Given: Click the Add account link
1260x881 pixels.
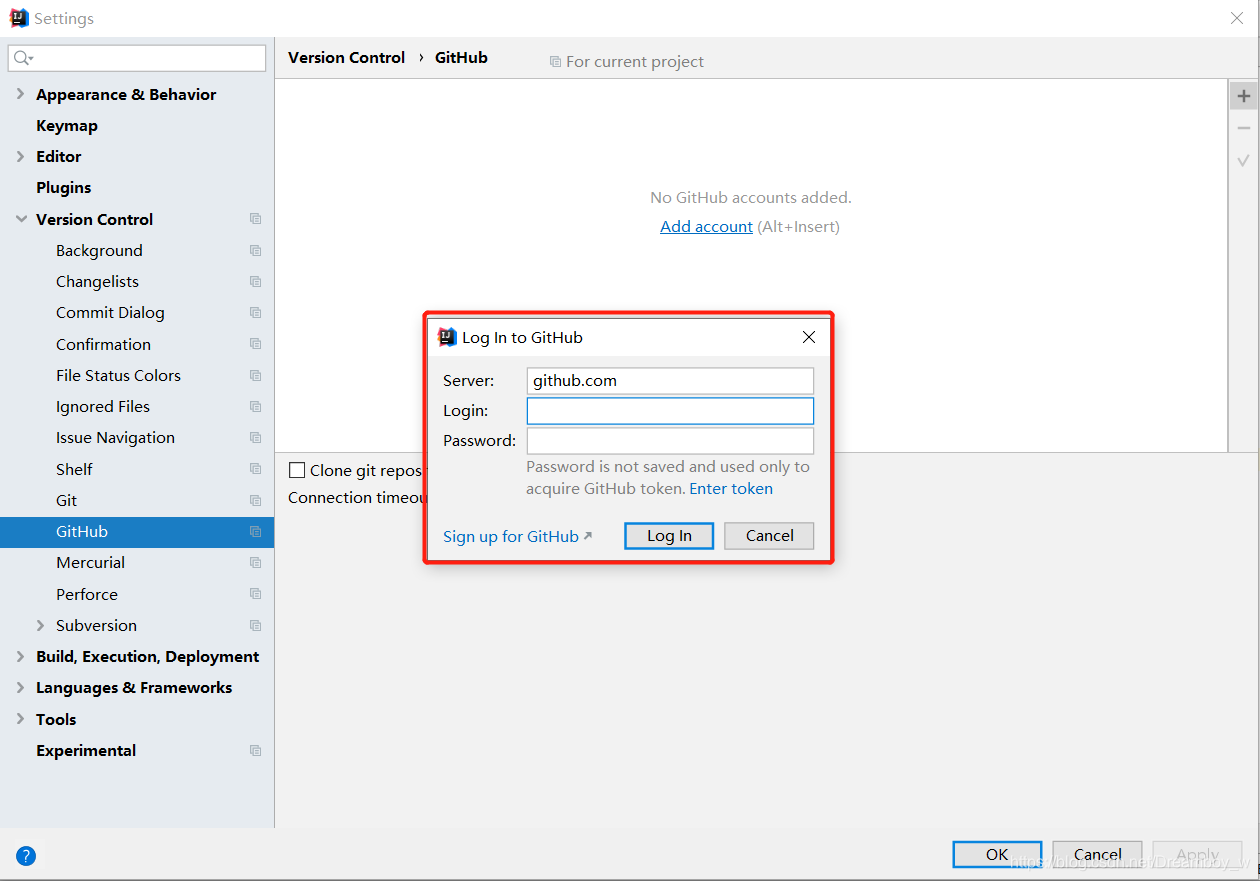Looking at the screenshot, I should point(706,227).
